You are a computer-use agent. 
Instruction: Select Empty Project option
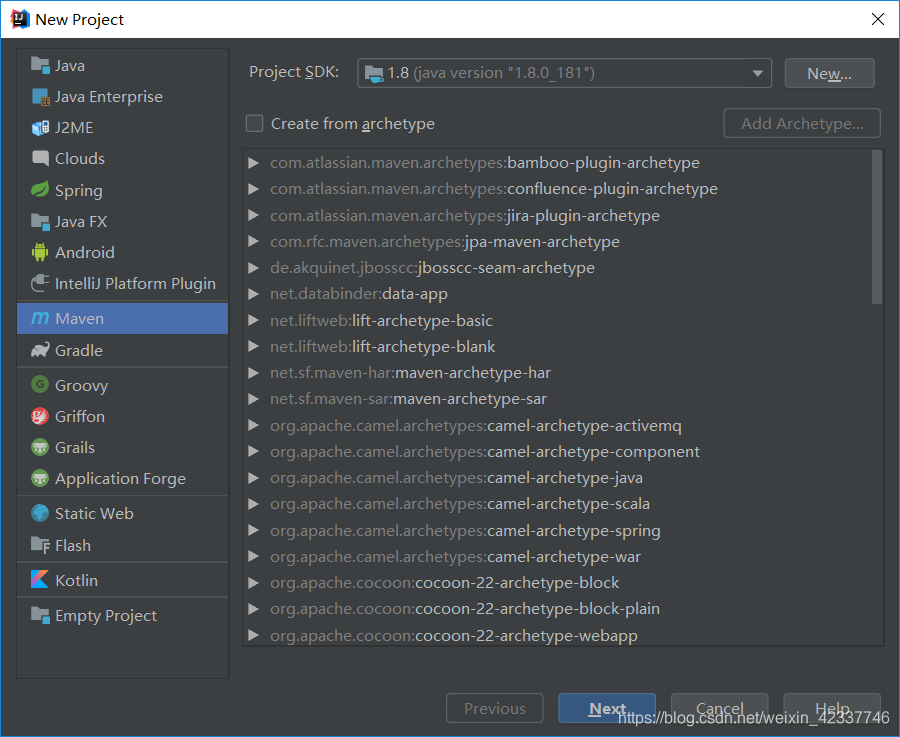[122, 615]
